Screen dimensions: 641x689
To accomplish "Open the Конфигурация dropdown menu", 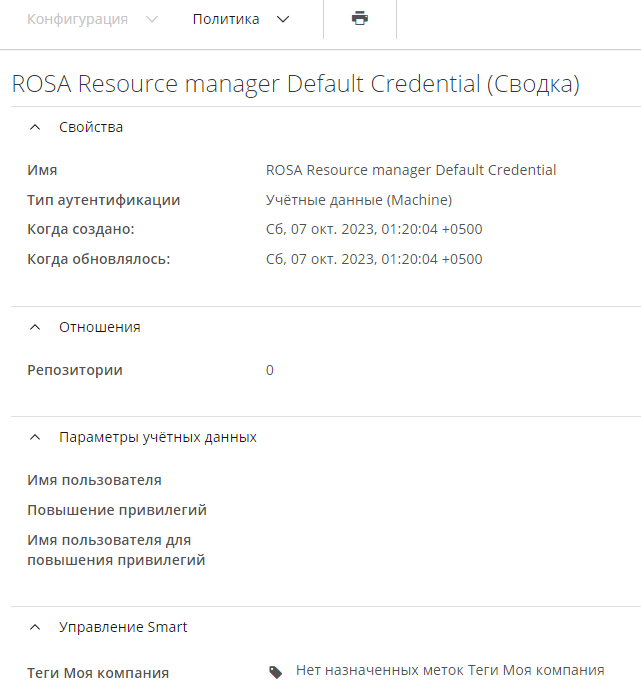I will 92,19.
